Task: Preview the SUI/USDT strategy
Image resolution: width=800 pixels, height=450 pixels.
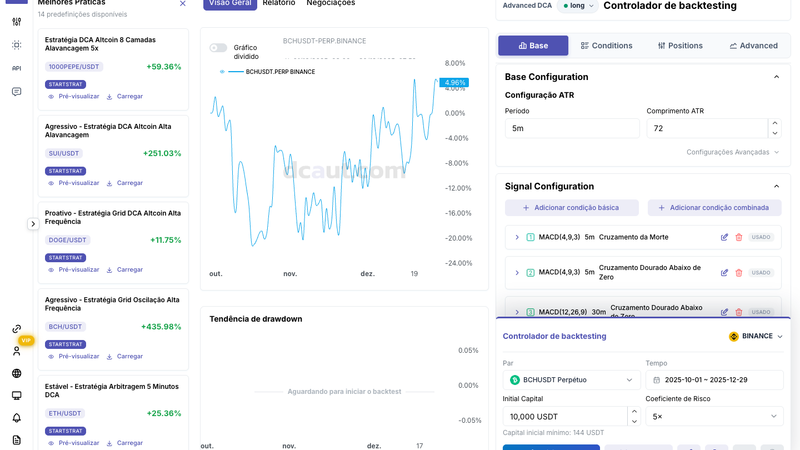Action: pyautogui.click(x=73, y=183)
